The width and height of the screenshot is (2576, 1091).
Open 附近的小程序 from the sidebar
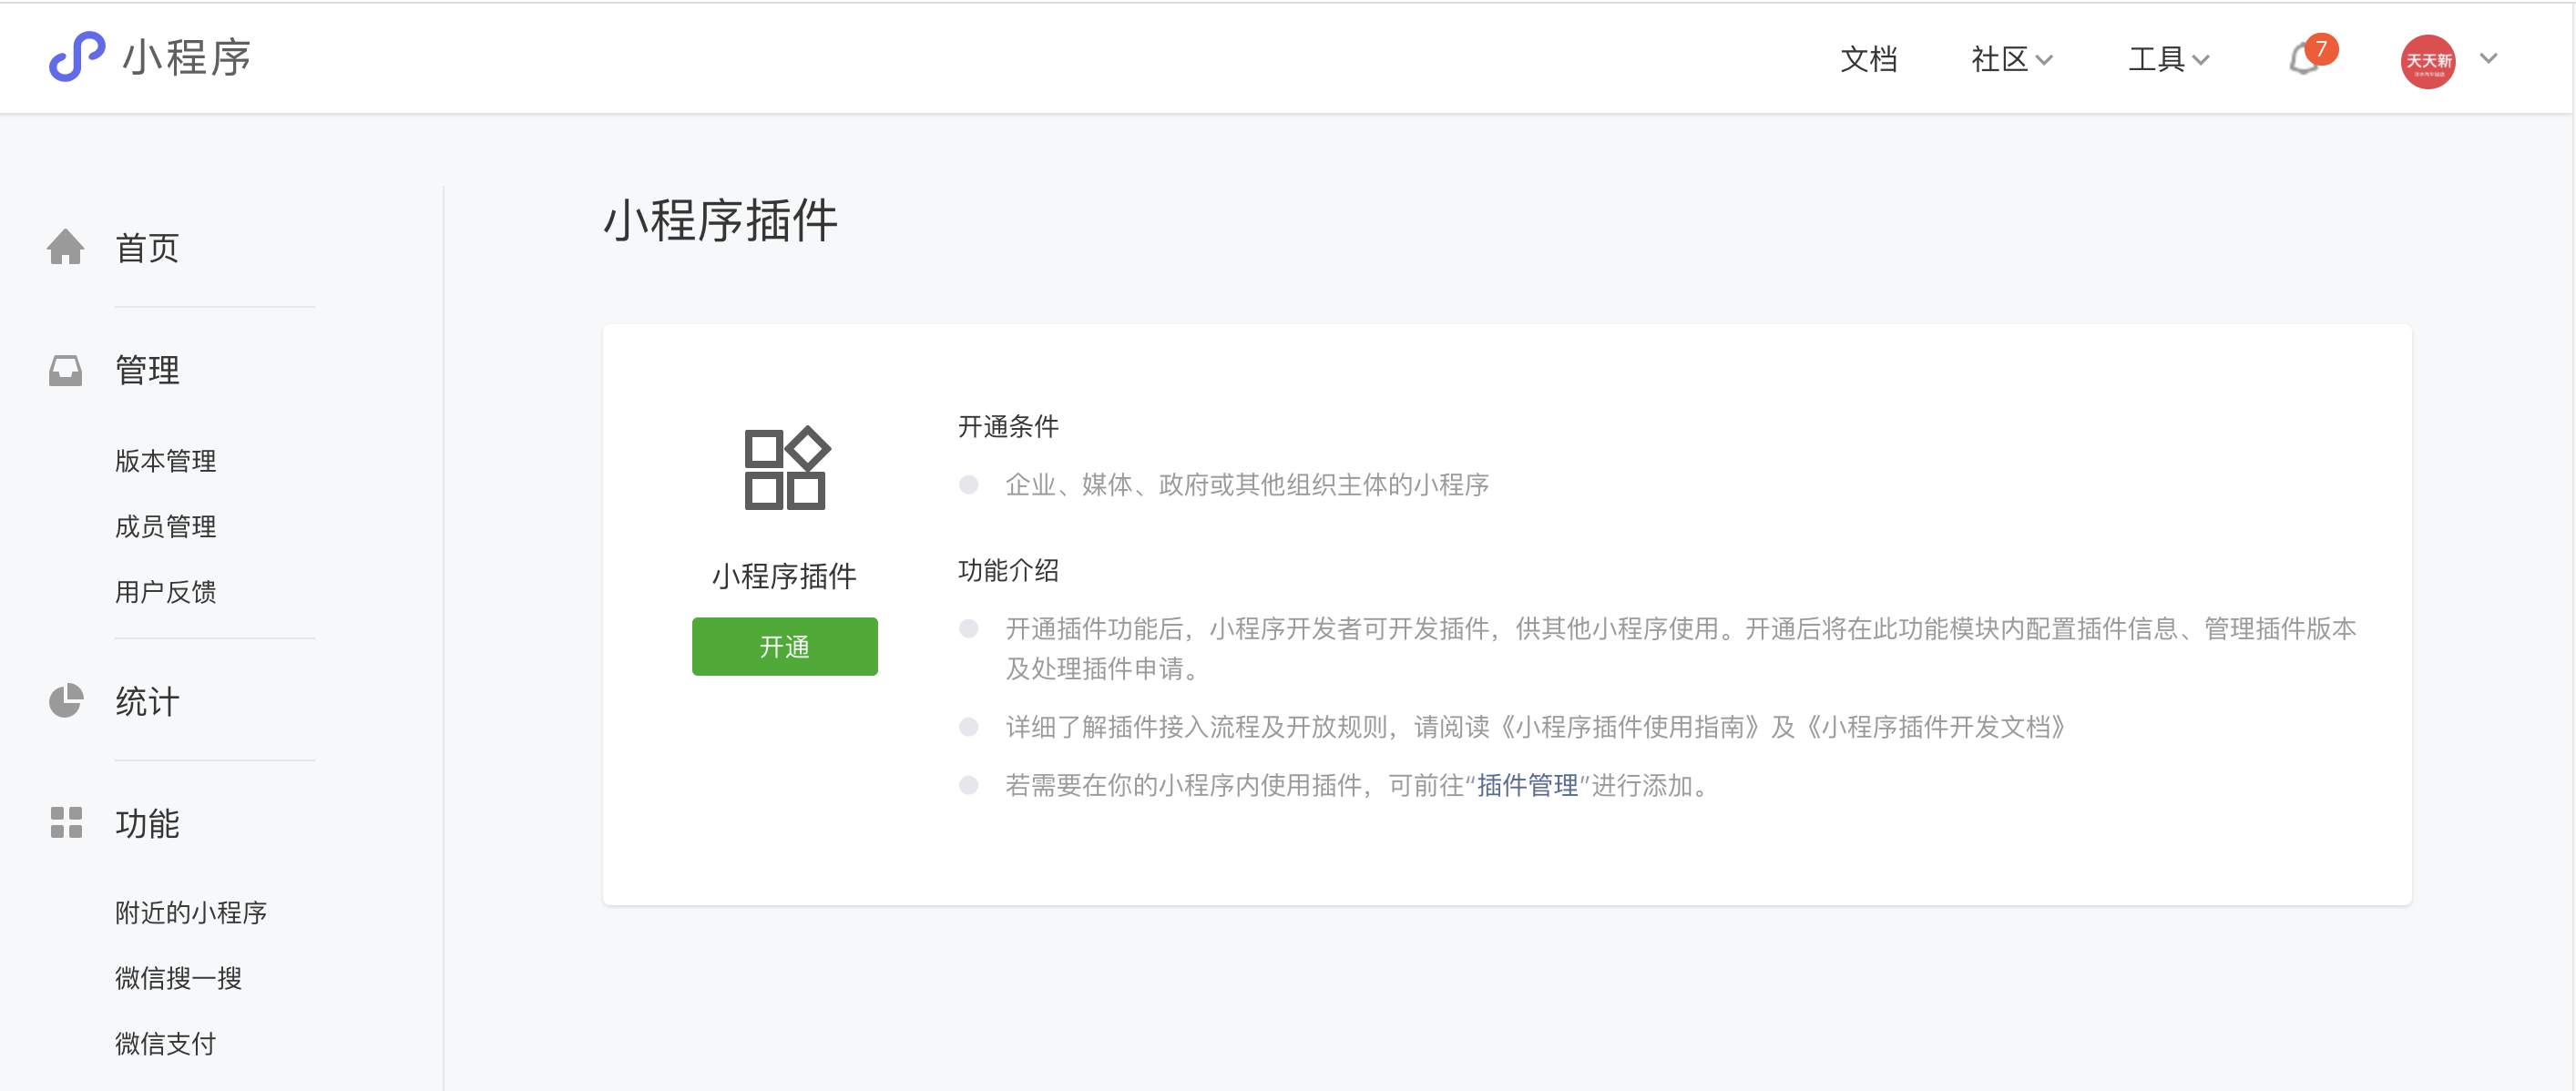(x=191, y=912)
